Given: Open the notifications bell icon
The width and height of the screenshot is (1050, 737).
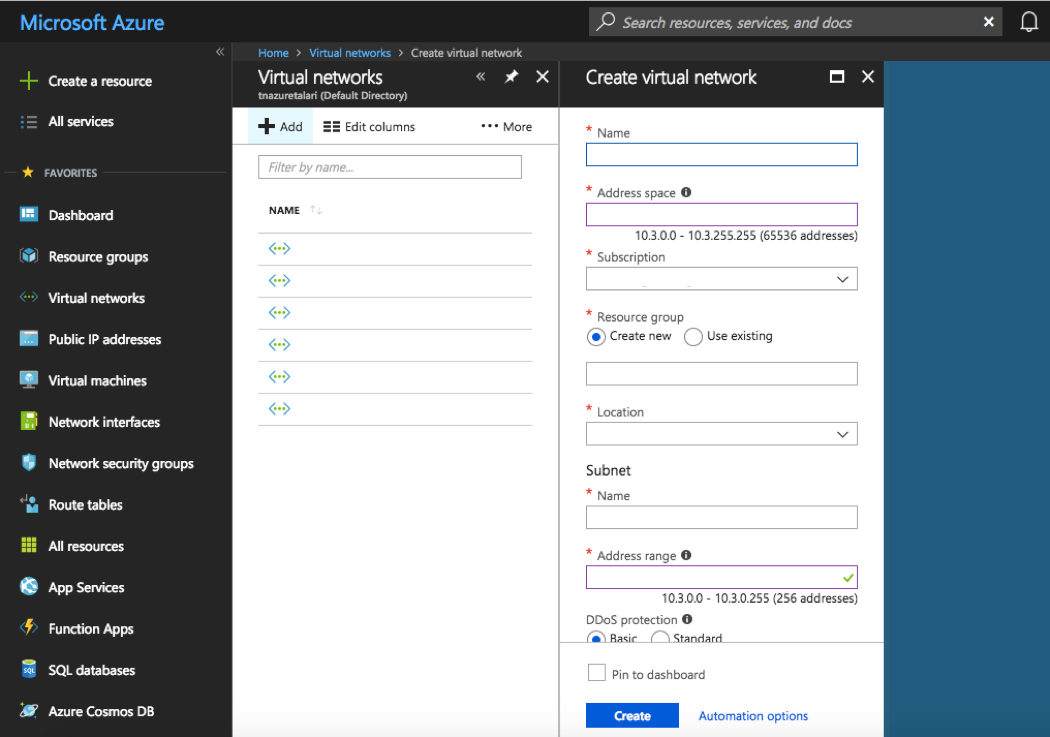Looking at the screenshot, I should (1029, 22).
